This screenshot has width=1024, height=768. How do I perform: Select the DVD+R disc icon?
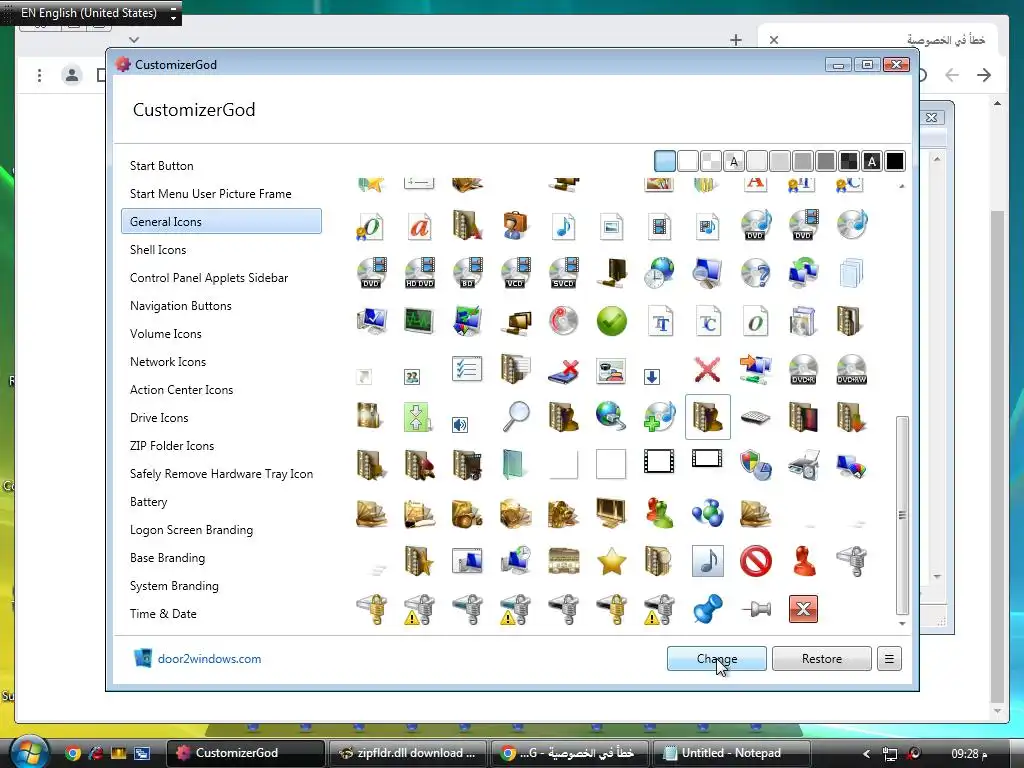click(x=803, y=369)
